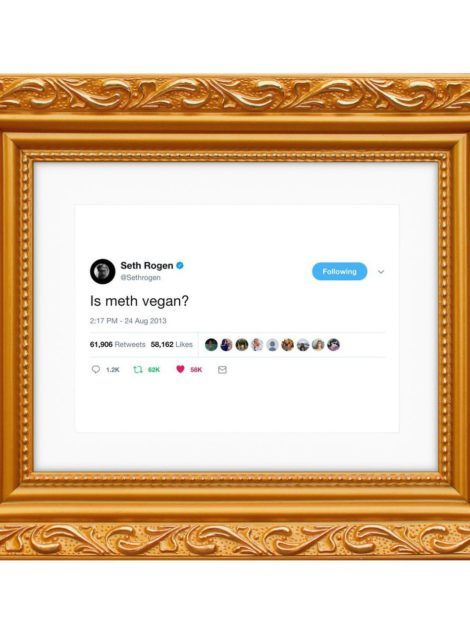
Task: Open the Seth Rogen display name
Action: tap(147, 266)
